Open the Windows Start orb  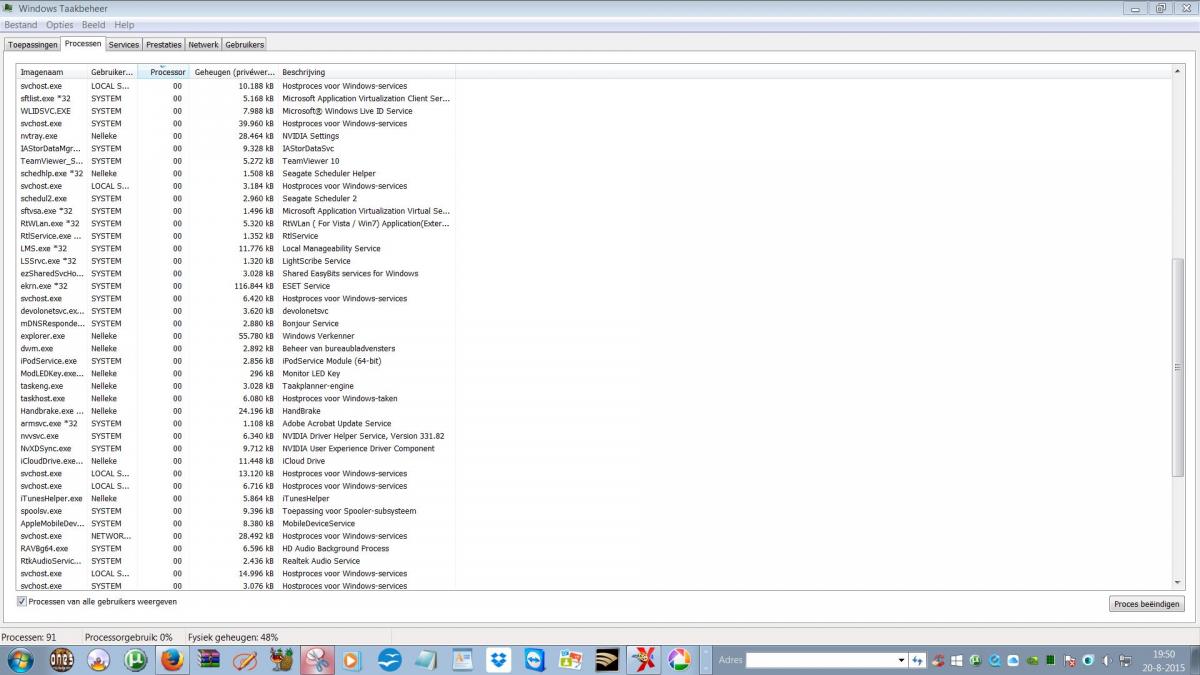click(x=20, y=660)
